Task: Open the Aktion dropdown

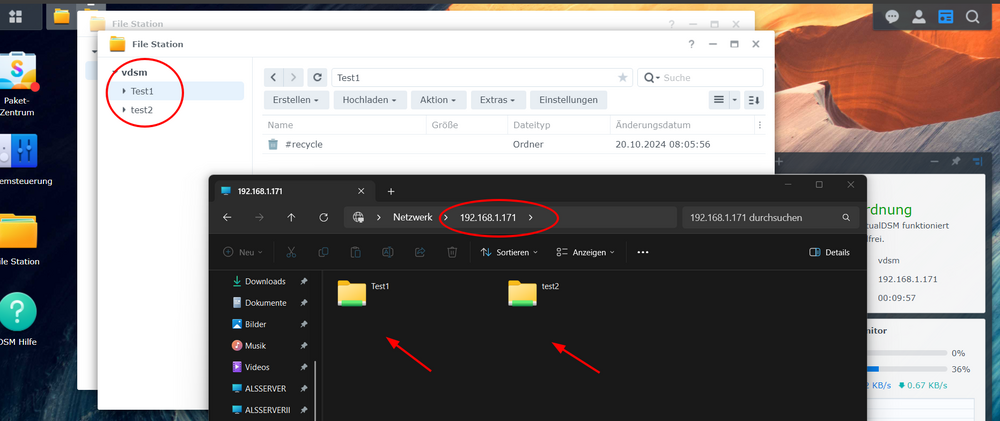Action: click(x=438, y=100)
